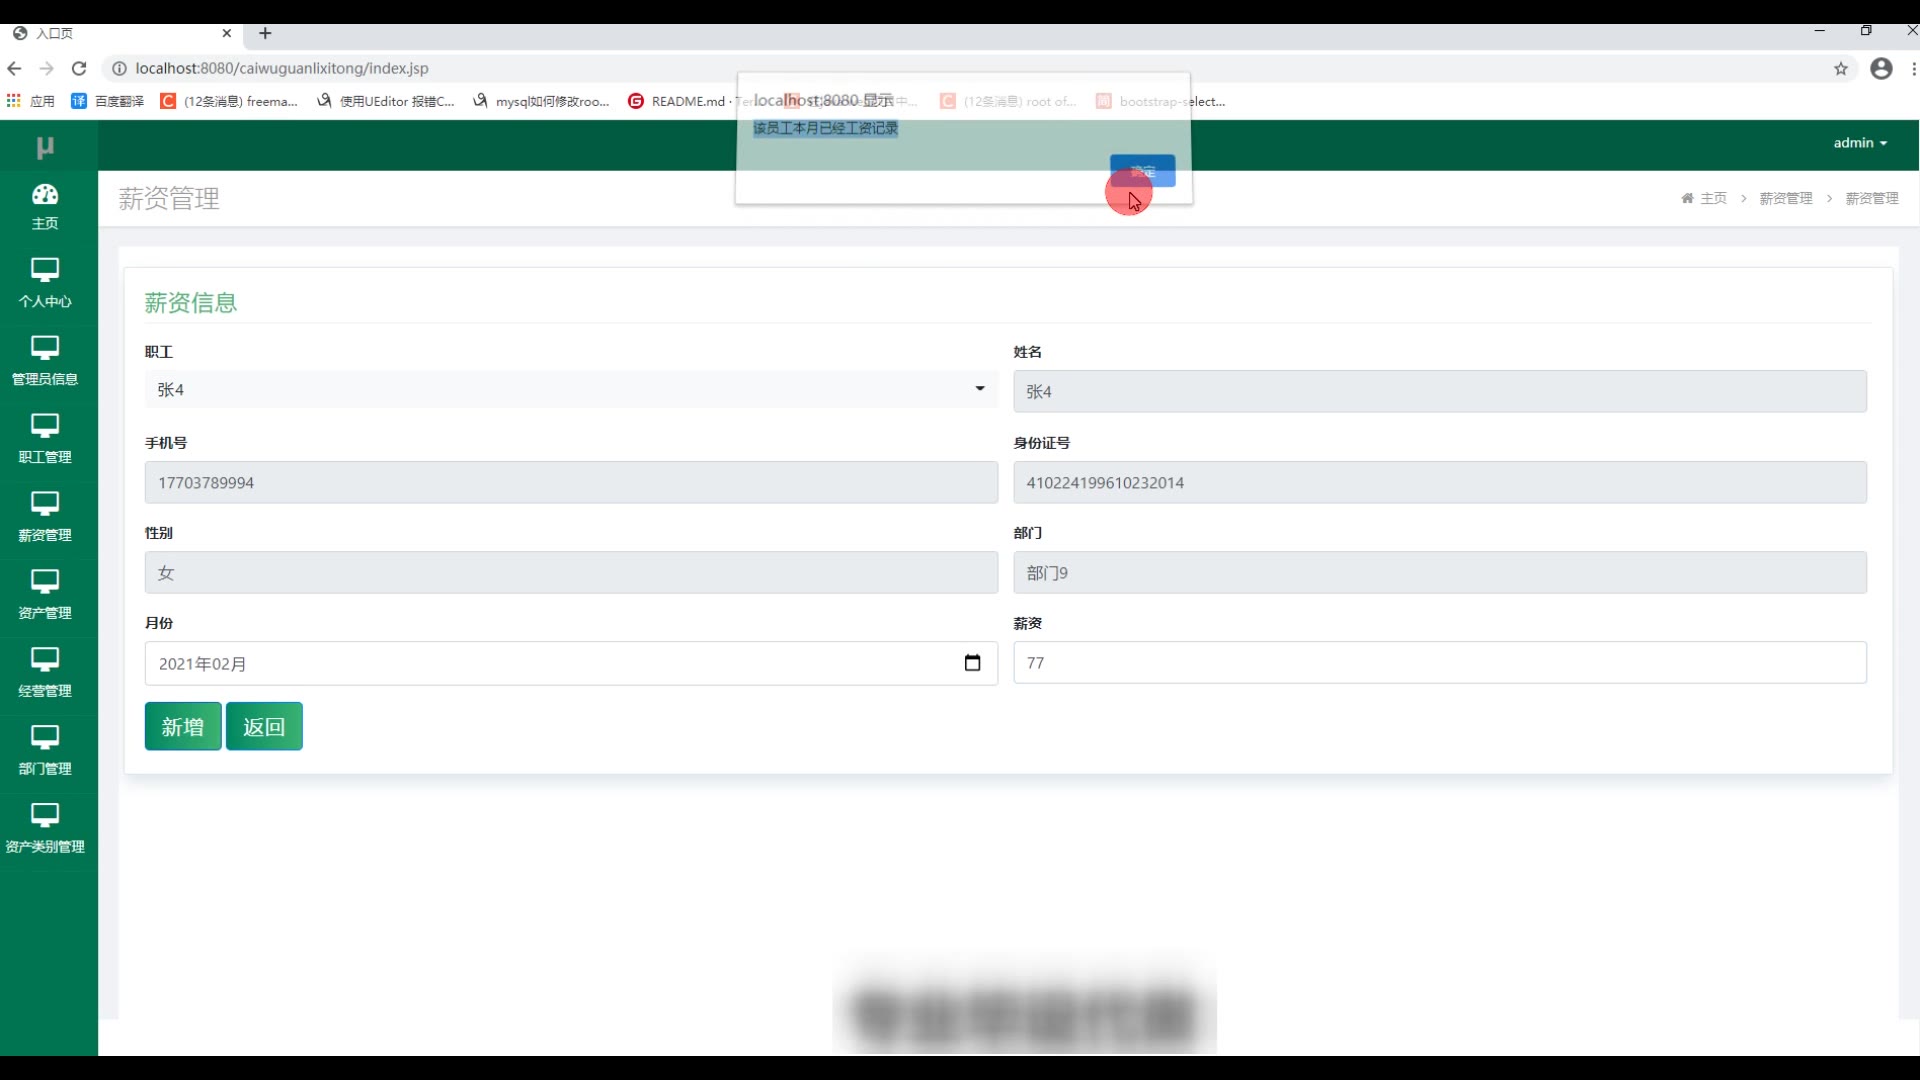Click the 部门 field showing 部门9
Viewport: 1920px width, 1080px height.
1440,572
